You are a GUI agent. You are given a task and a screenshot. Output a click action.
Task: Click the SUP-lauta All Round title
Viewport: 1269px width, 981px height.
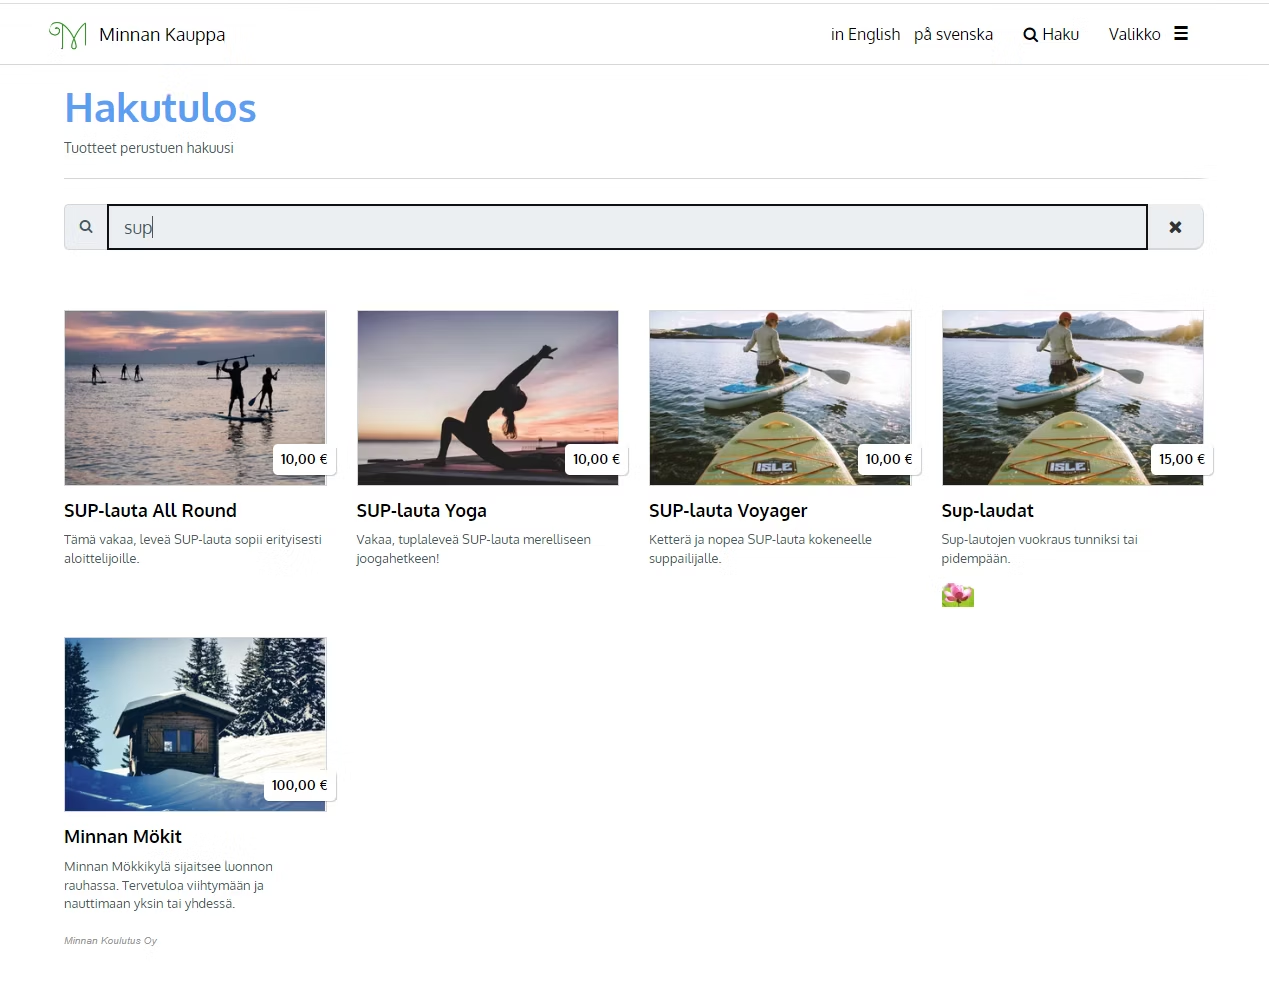(150, 511)
